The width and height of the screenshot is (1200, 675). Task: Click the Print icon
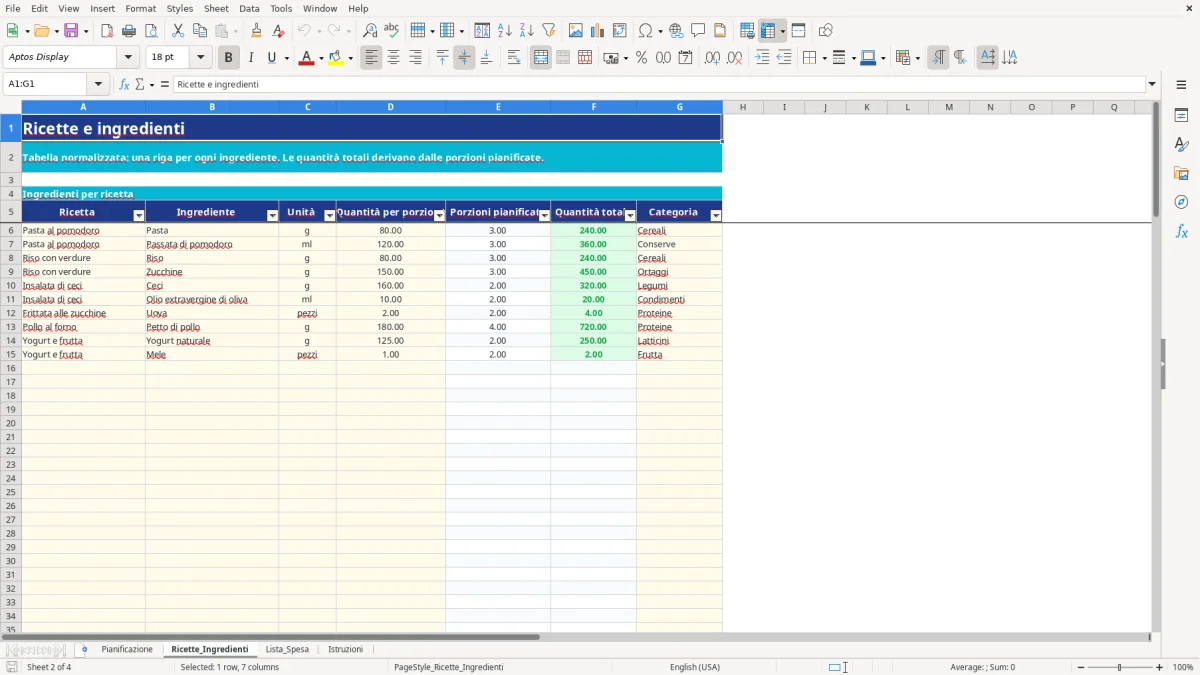[129, 31]
